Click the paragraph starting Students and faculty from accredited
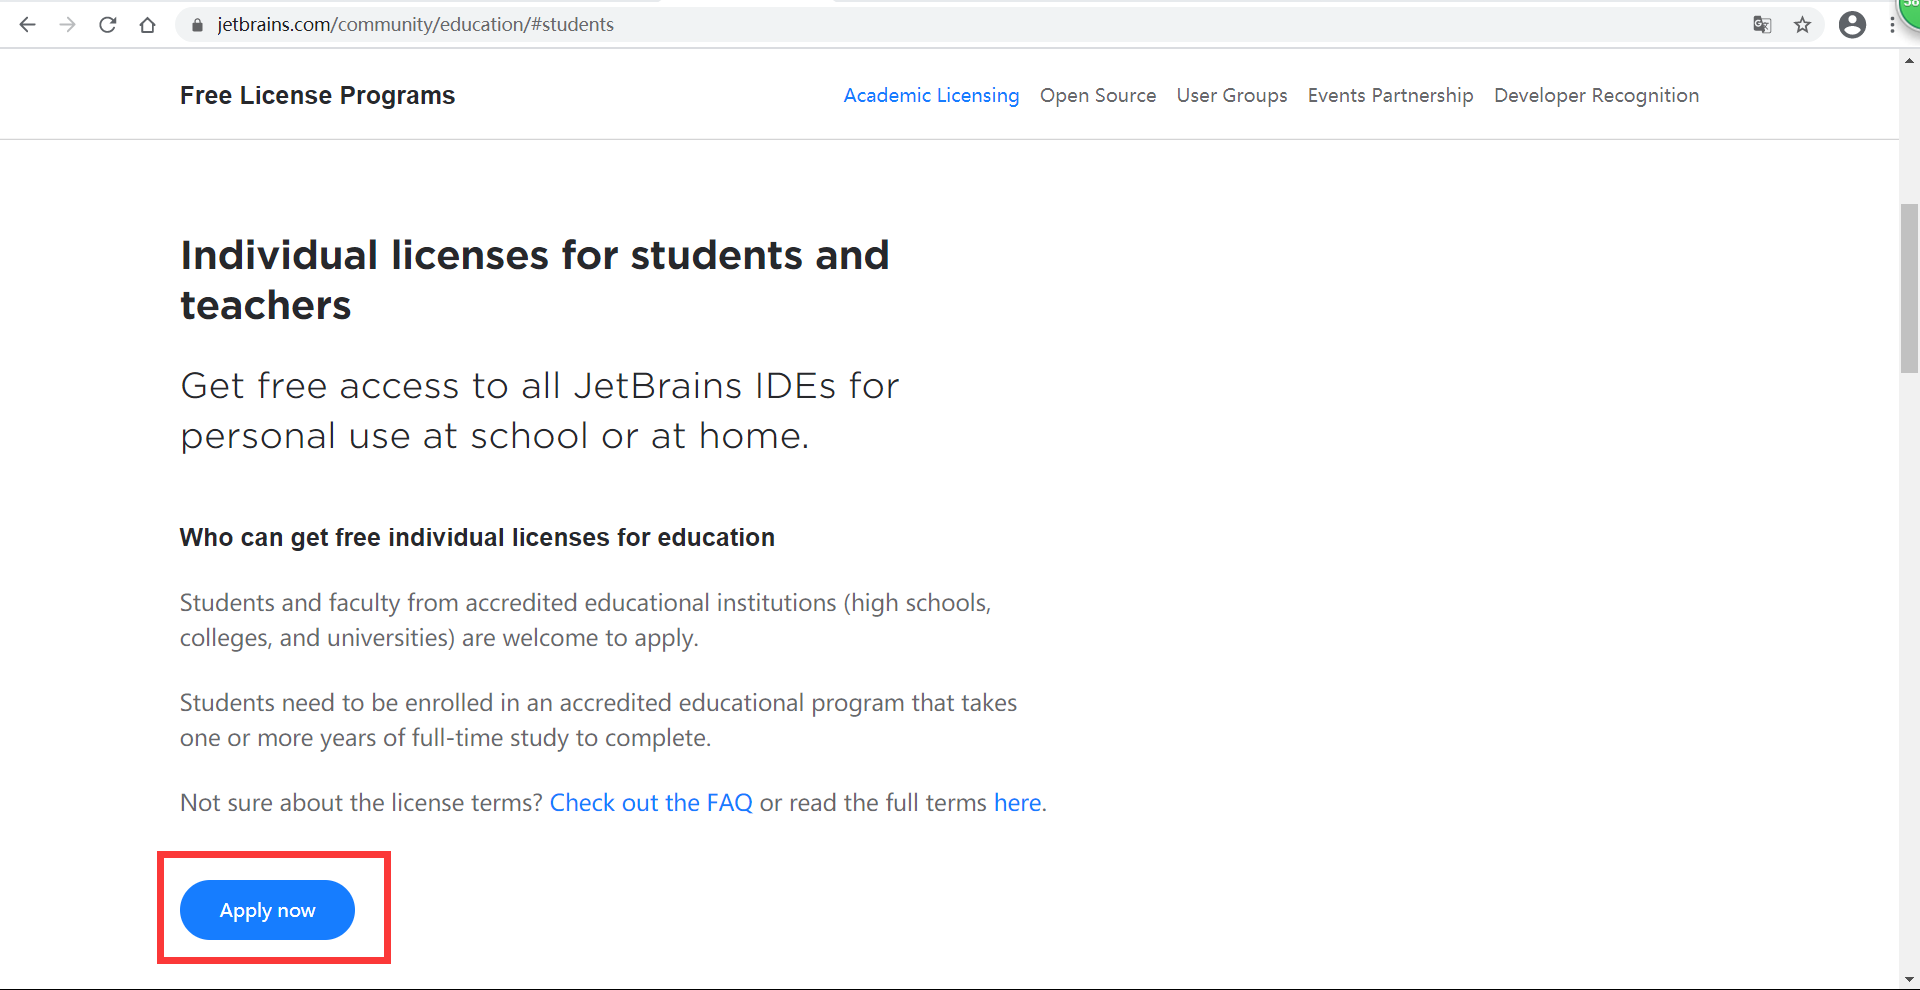1920x990 pixels. click(585, 620)
